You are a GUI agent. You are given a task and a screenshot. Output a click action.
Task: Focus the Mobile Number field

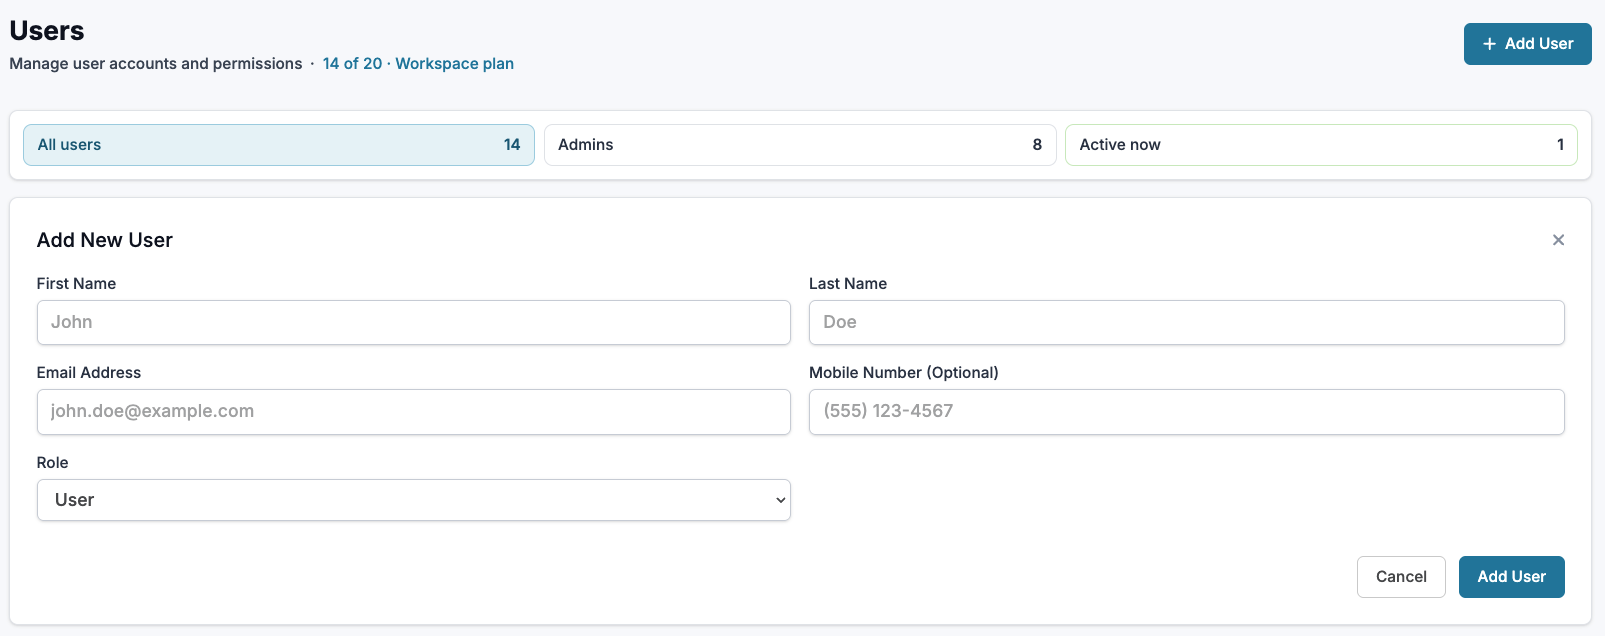(1186, 412)
